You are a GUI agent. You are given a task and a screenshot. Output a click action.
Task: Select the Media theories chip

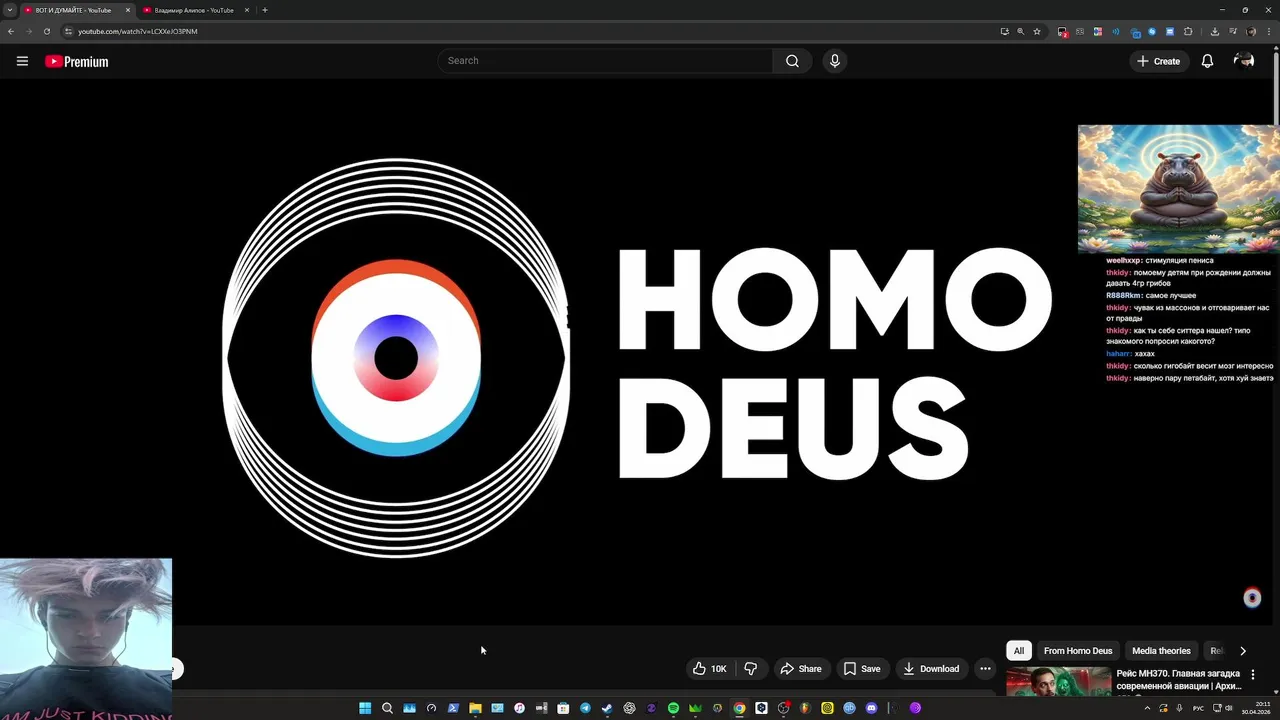pos(1161,651)
